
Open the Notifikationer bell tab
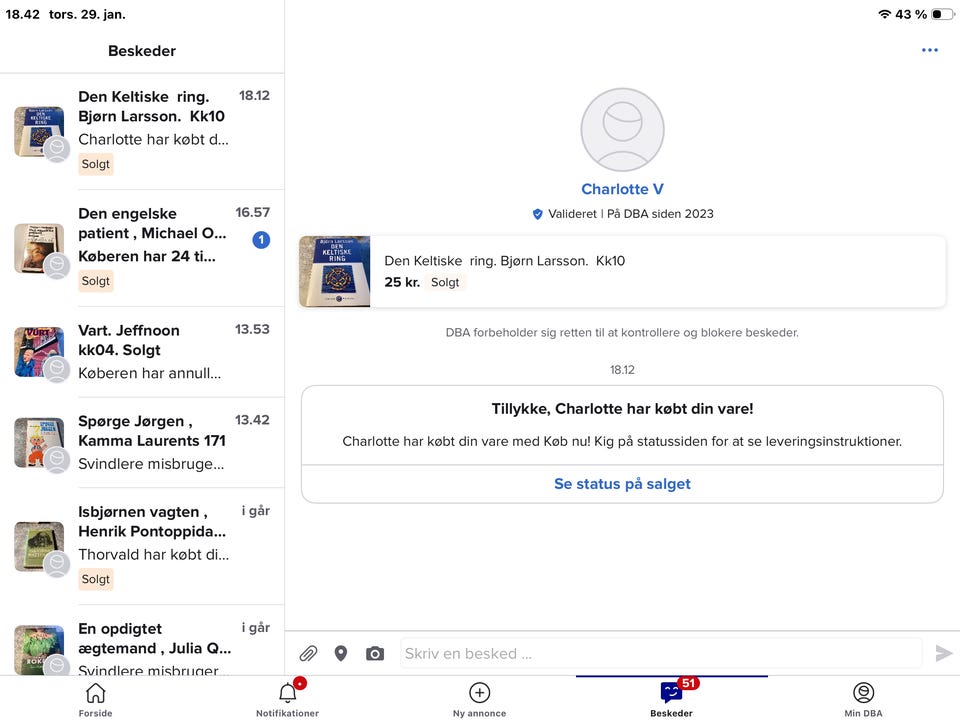[x=288, y=698]
